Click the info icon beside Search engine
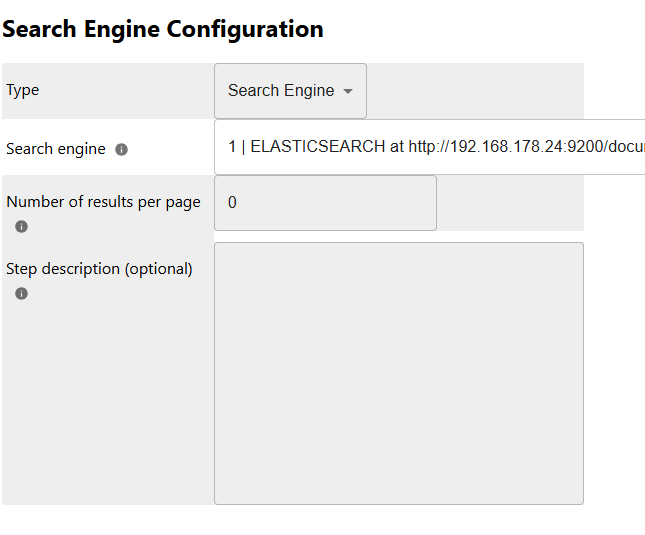Viewport: 645px width, 535px height. click(x=122, y=149)
